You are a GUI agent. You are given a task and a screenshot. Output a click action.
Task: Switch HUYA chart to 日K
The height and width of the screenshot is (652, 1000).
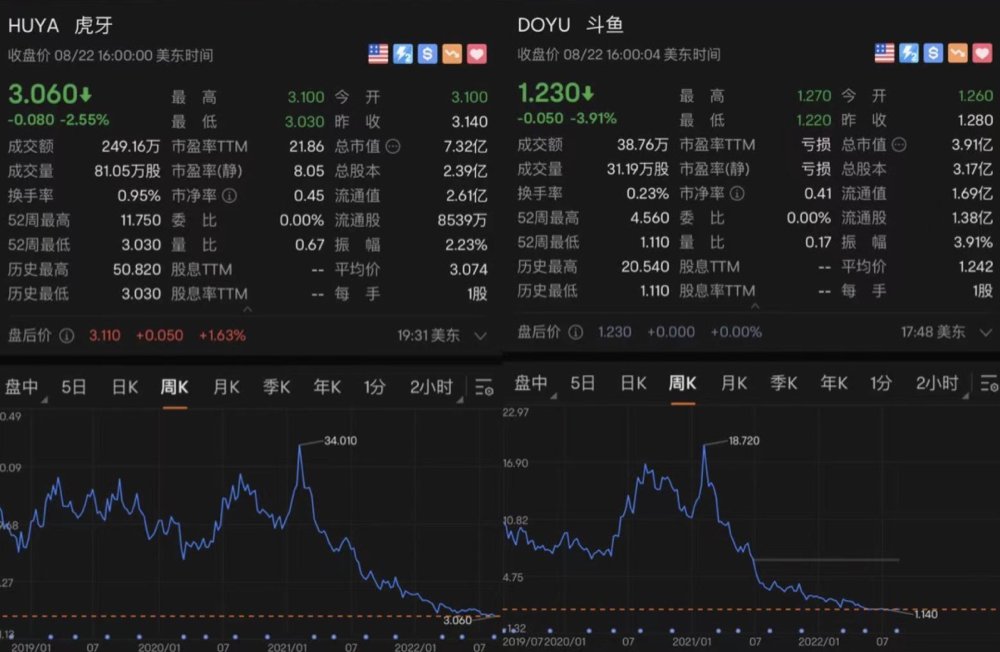[124, 387]
